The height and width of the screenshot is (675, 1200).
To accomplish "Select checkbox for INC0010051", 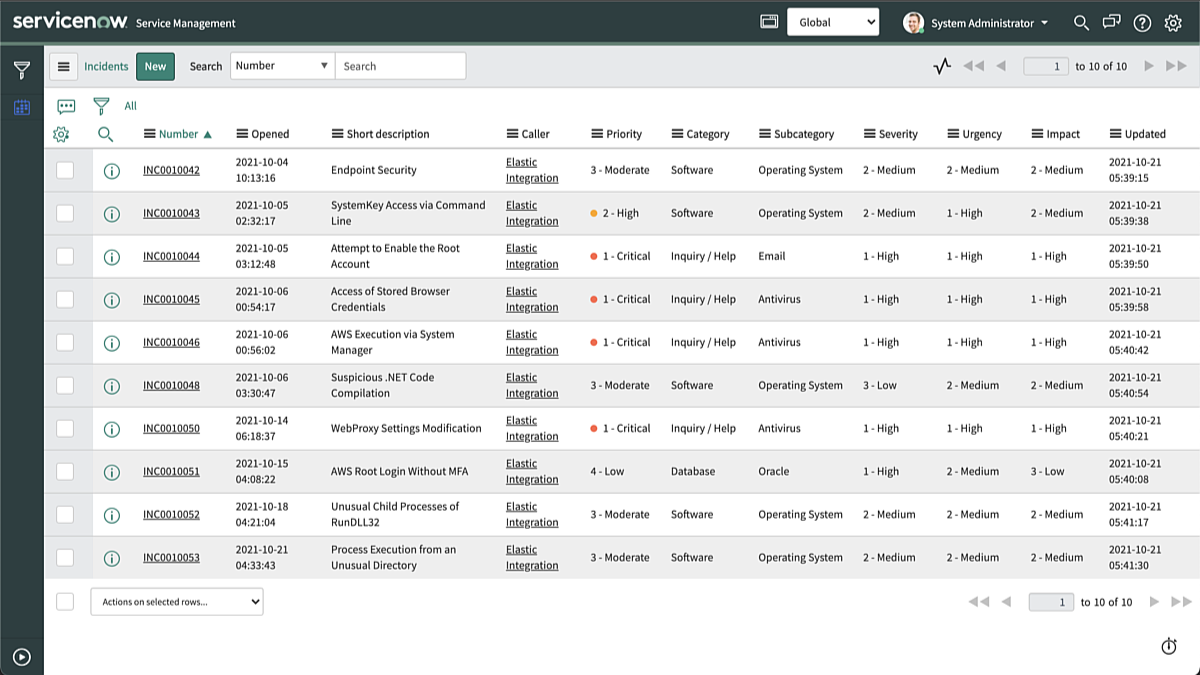I will point(65,471).
